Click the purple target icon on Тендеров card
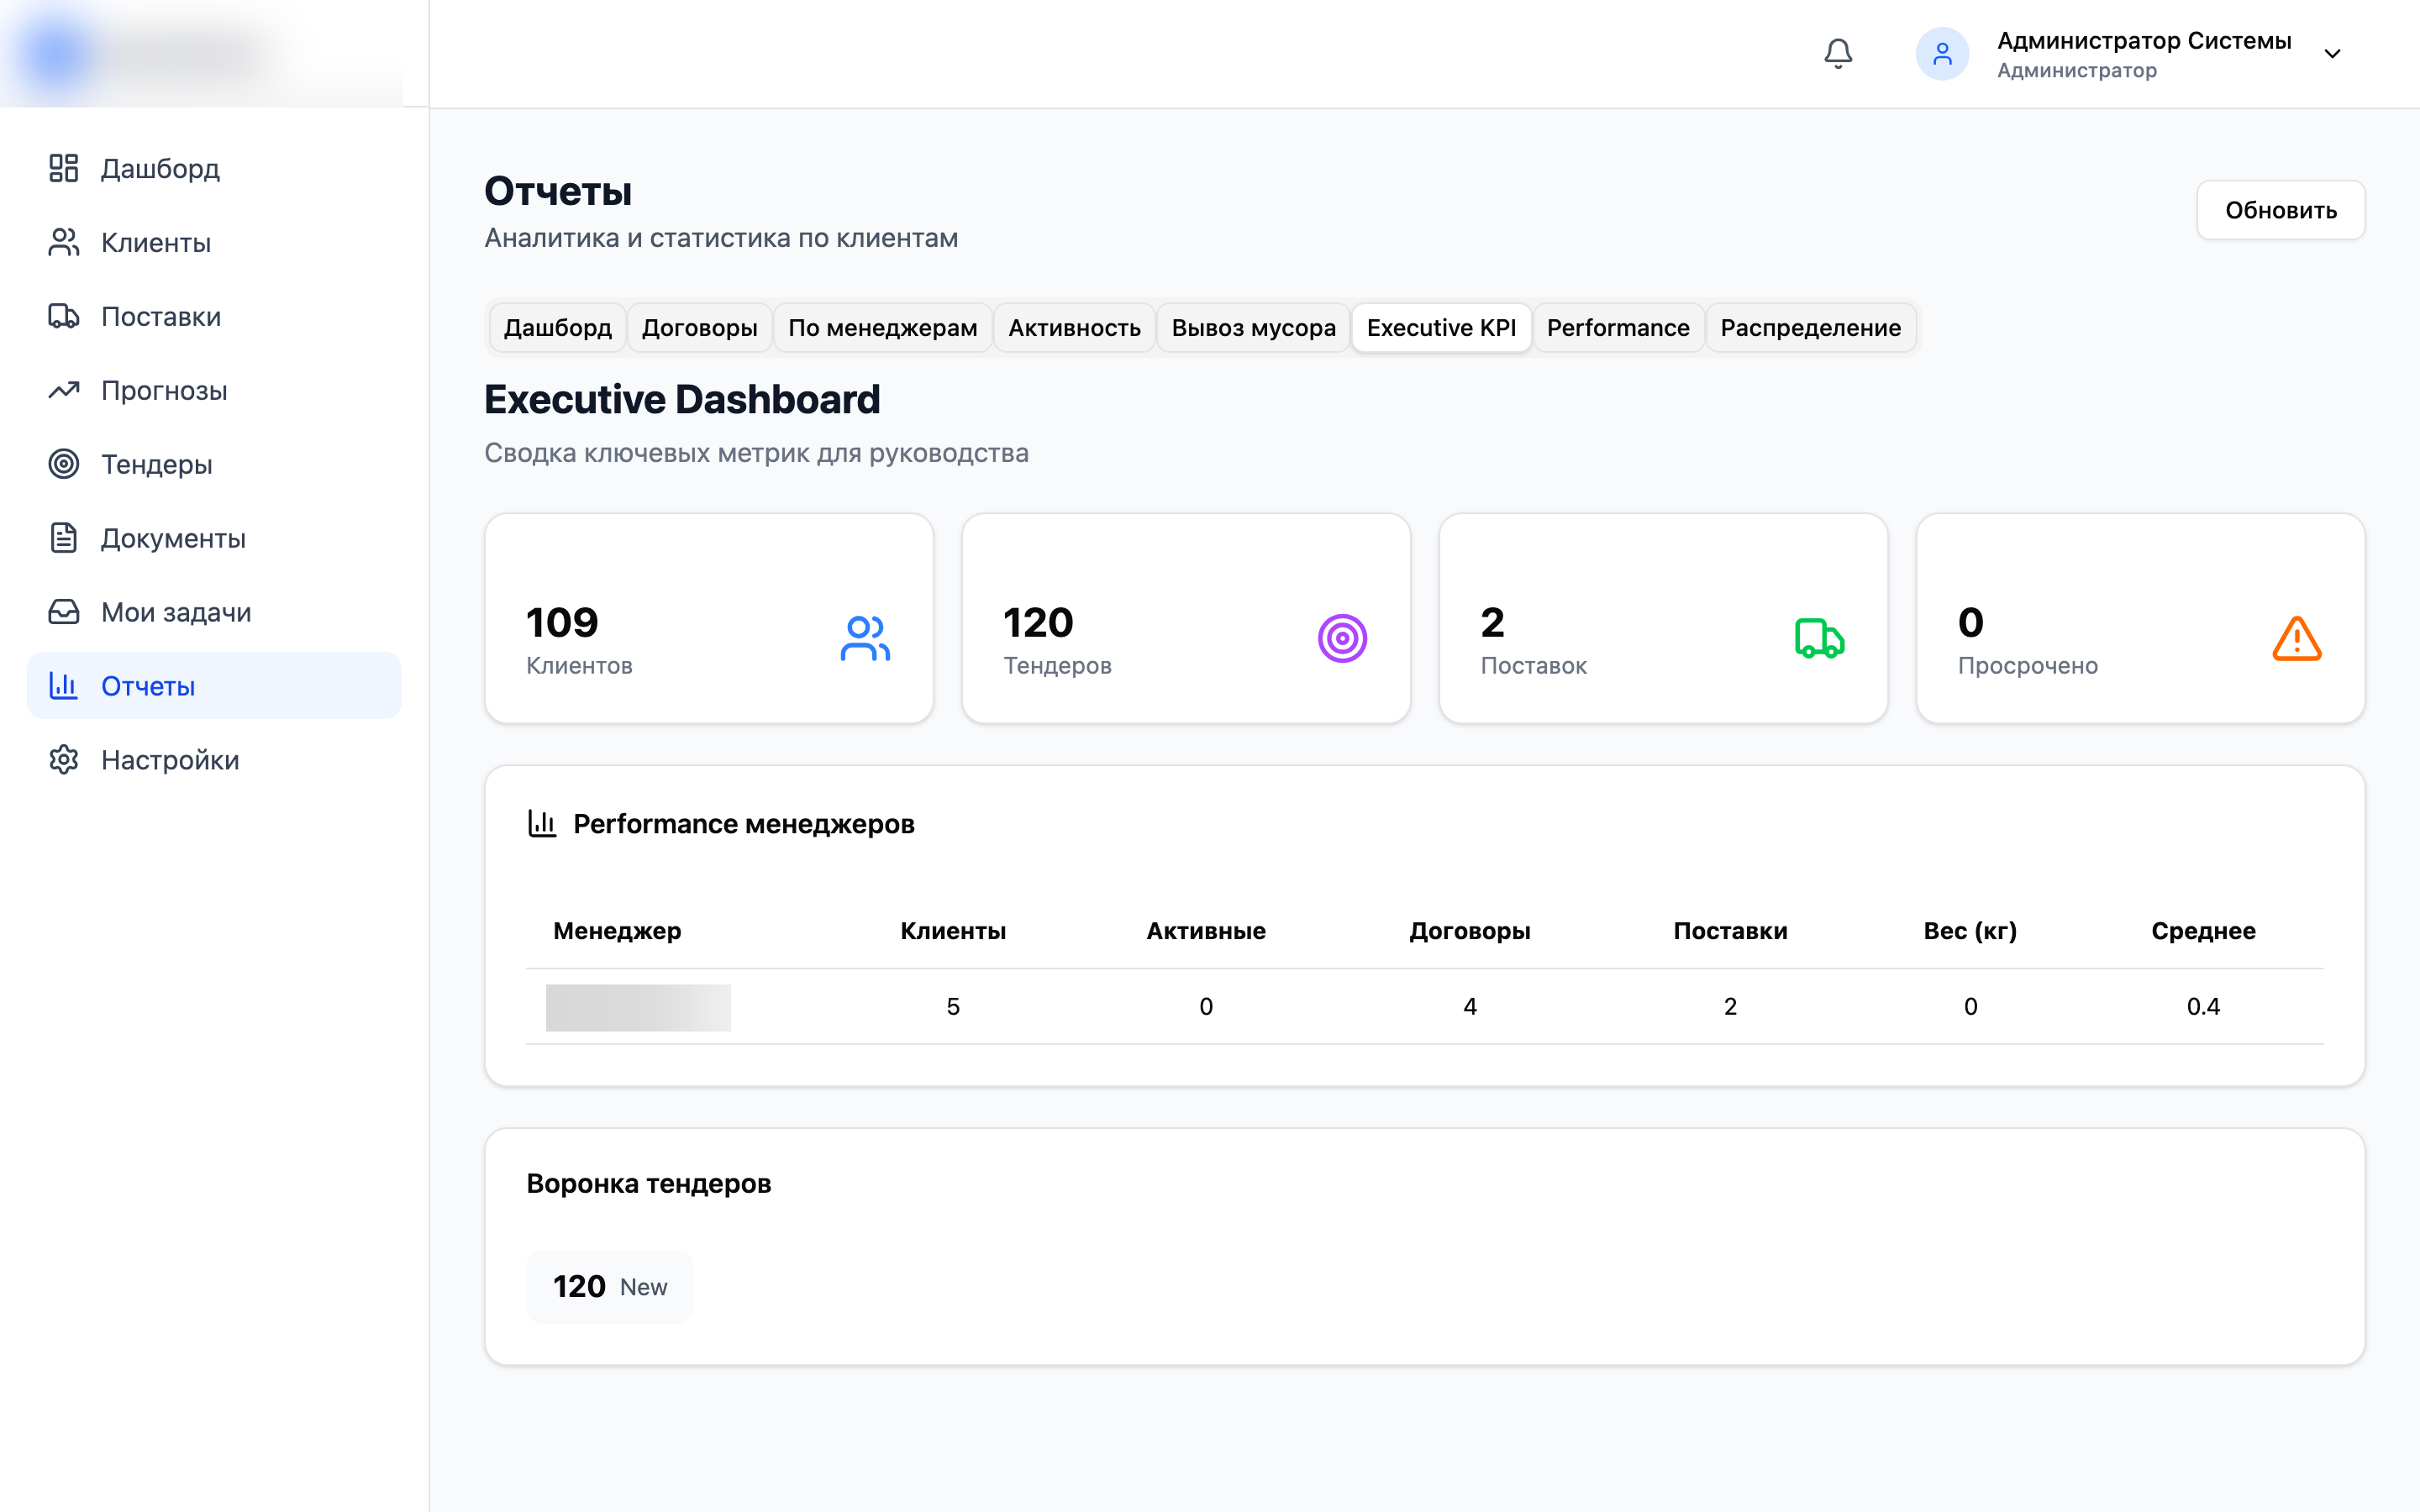The height and width of the screenshot is (1512, 2420). click(1342, 638)
